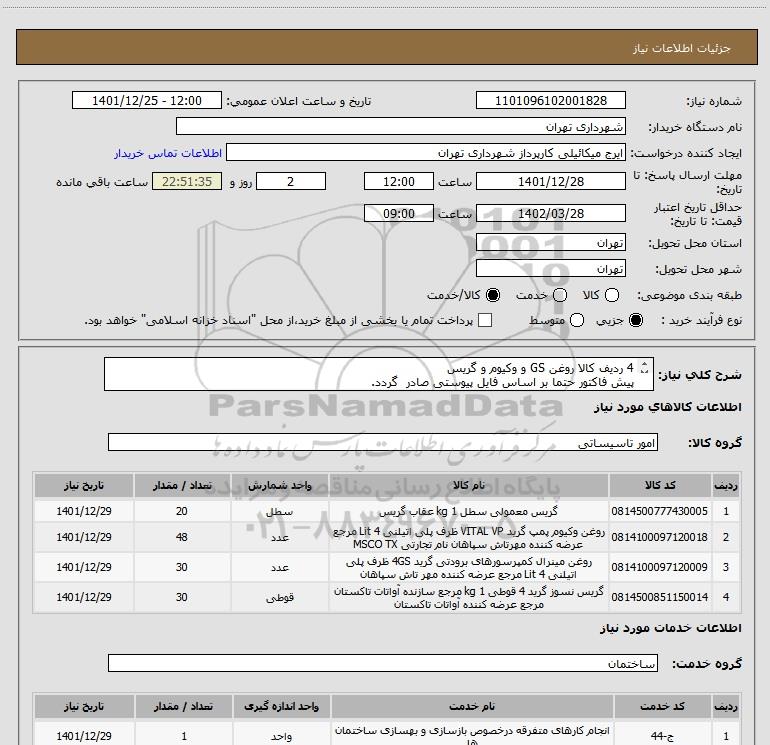
Task: Toggle the اسناد خزانه اسلامی payment checkbox
Action: (485, 320)
